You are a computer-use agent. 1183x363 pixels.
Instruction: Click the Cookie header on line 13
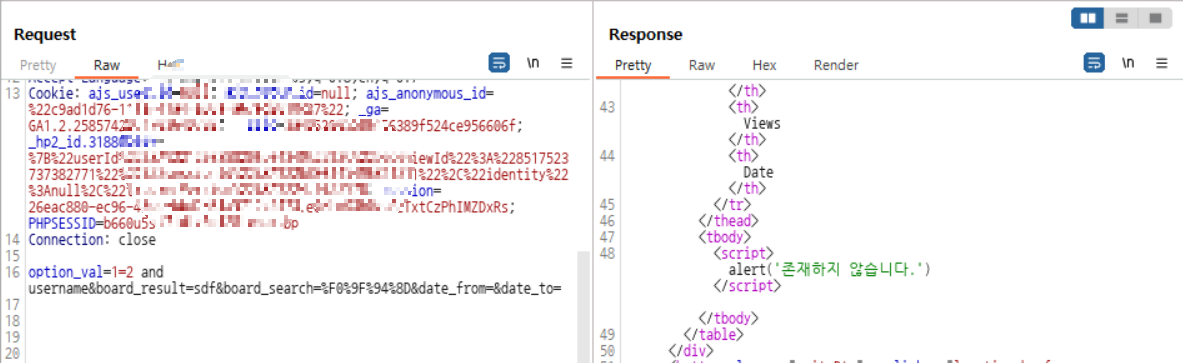tap(260, 94)
